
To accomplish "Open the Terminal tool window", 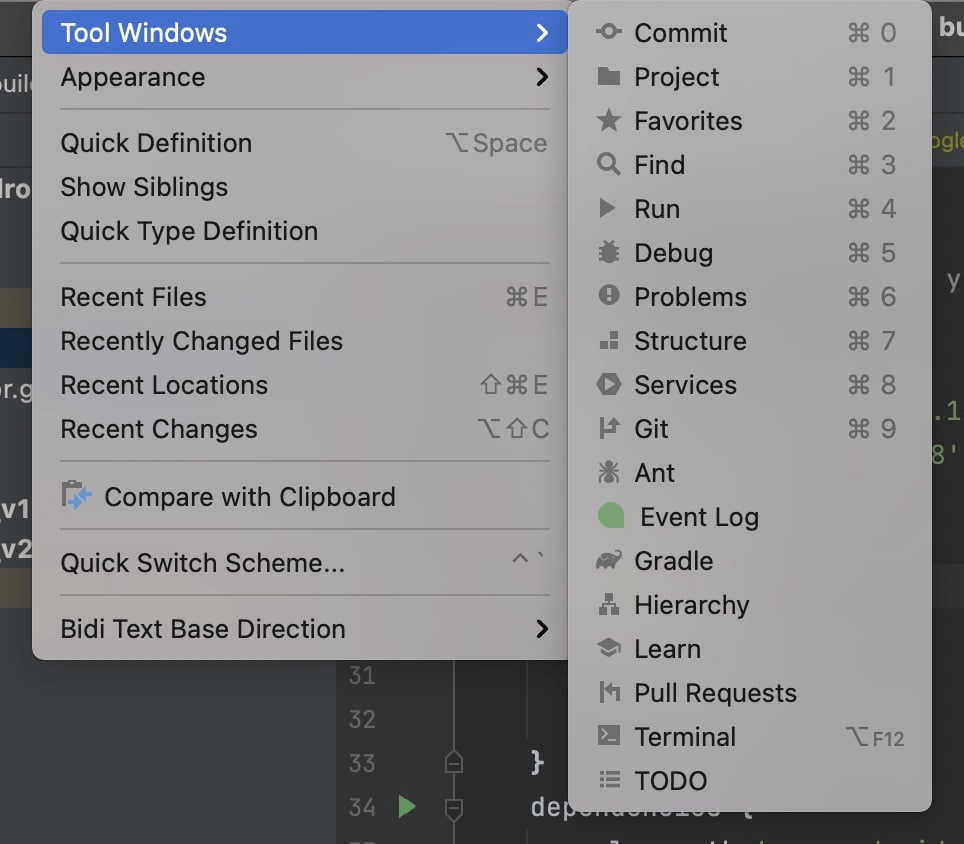I will [x=686, y=737].
